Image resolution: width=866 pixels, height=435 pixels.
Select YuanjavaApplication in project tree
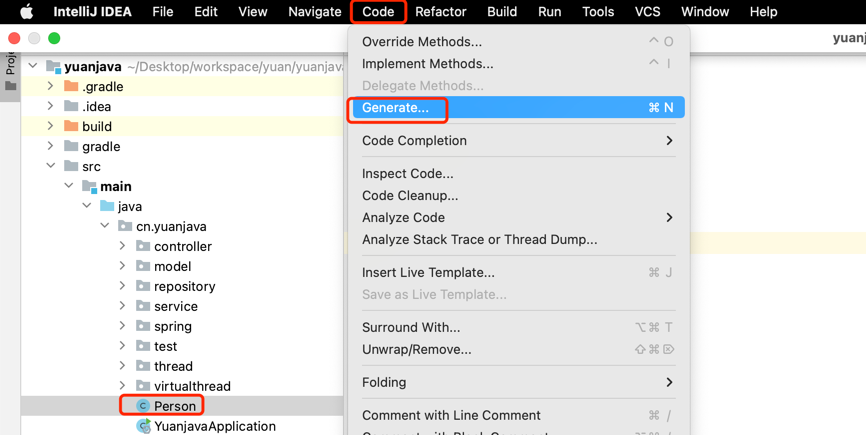click(x=215, y=426)
